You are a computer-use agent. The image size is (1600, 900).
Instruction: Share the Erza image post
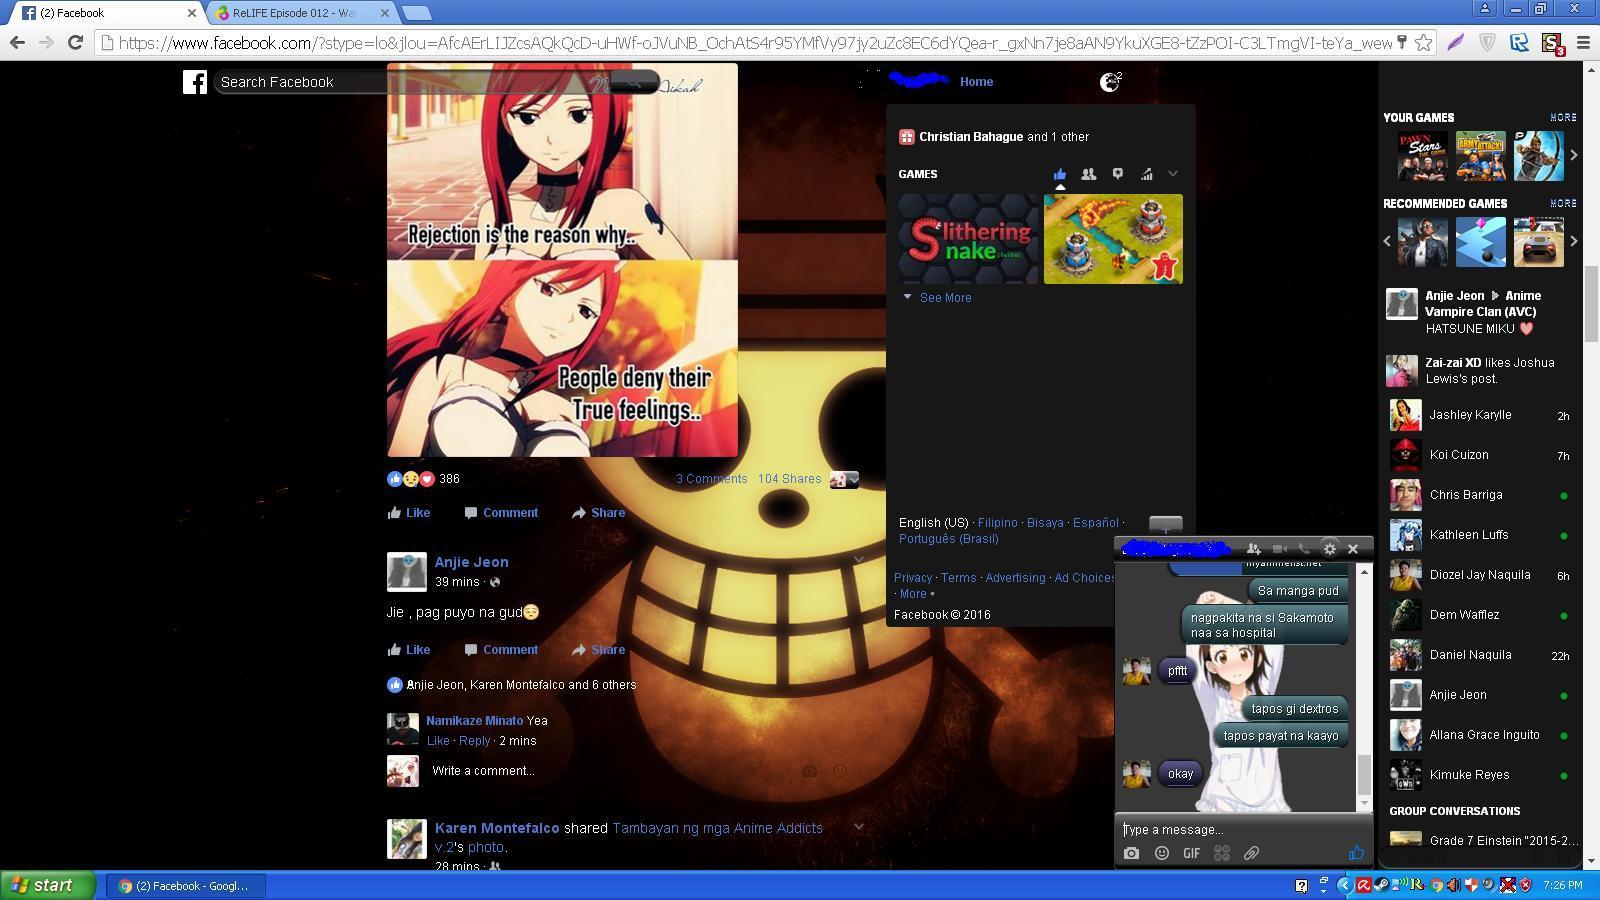pyautogui.click(x=598, y=513)
